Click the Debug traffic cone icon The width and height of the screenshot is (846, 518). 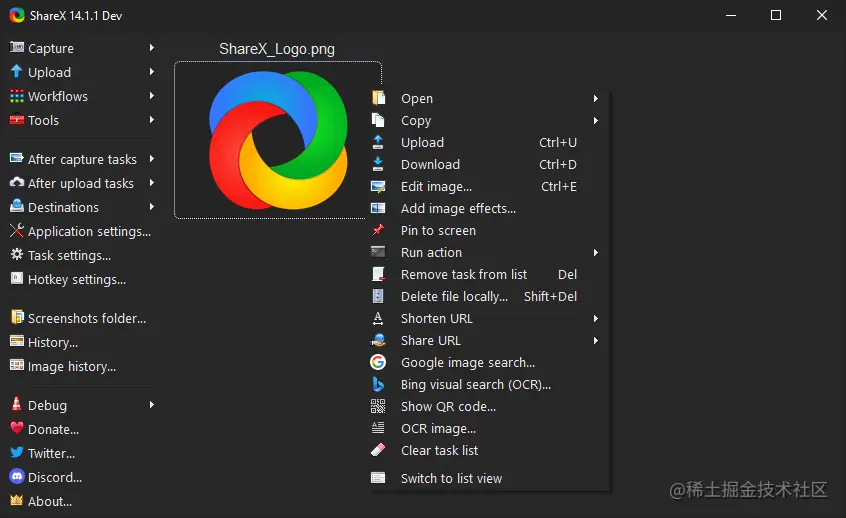(17, 404)
